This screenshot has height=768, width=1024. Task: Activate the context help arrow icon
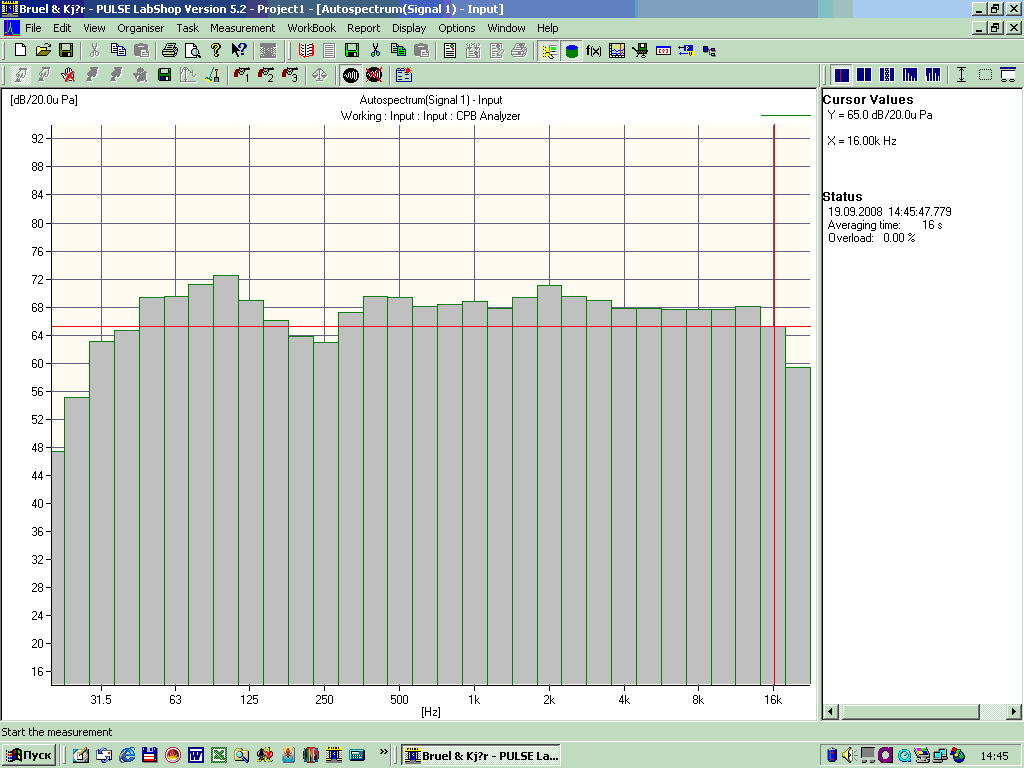click(239, 50)
